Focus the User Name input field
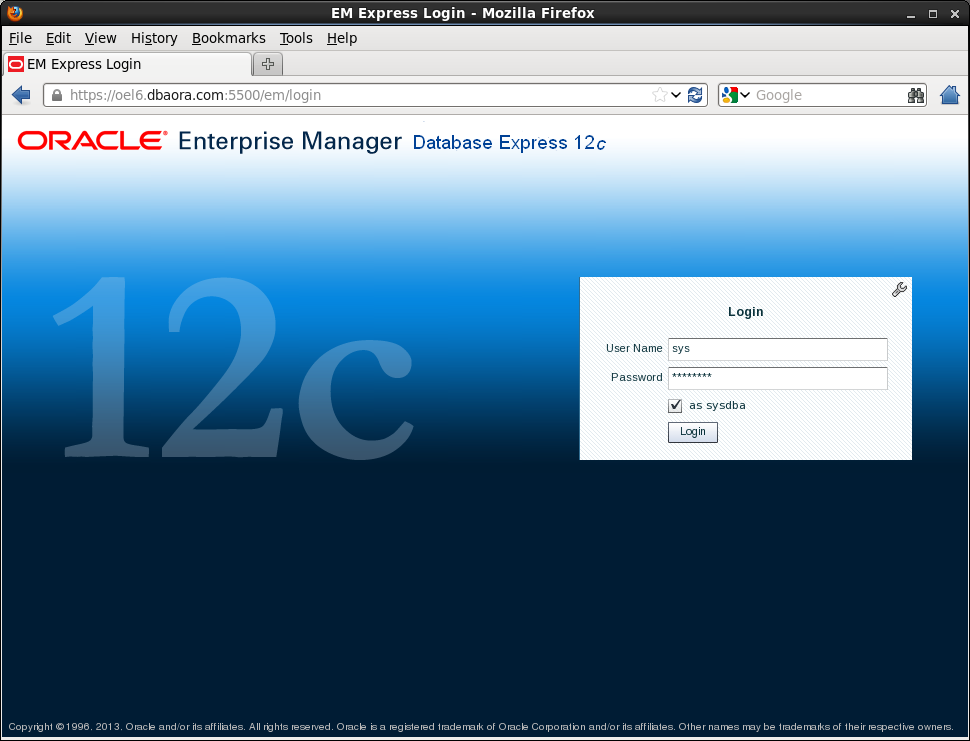Viewport: 970px width, 741px height. pos(778,349)
